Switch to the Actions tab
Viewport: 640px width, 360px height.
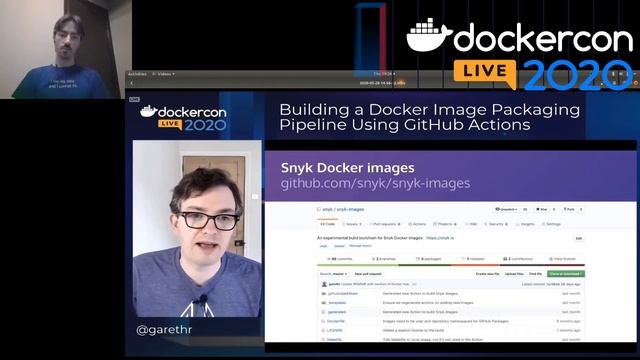pyautogui.click(x=417, y=224)
